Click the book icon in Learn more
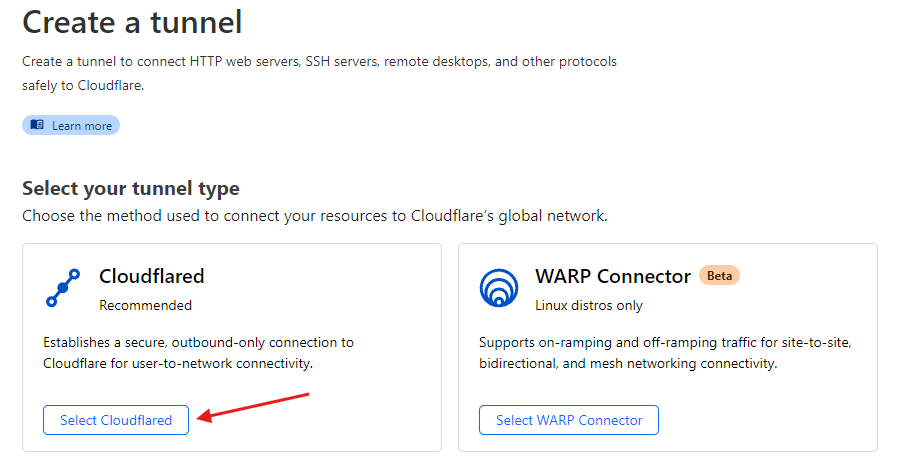 click(x=37, y=125)
